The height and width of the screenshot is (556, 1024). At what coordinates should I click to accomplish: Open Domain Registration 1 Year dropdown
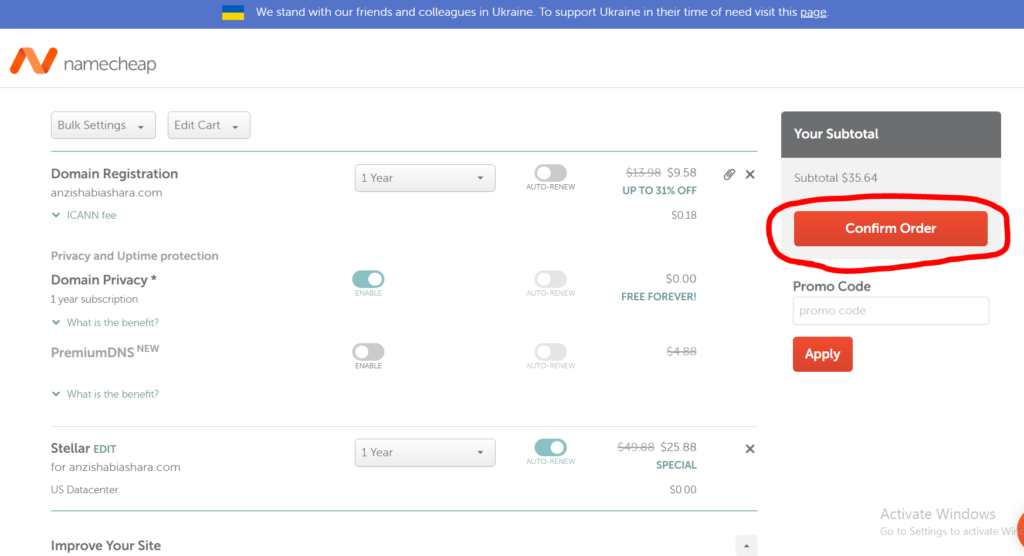pos(424,178)
